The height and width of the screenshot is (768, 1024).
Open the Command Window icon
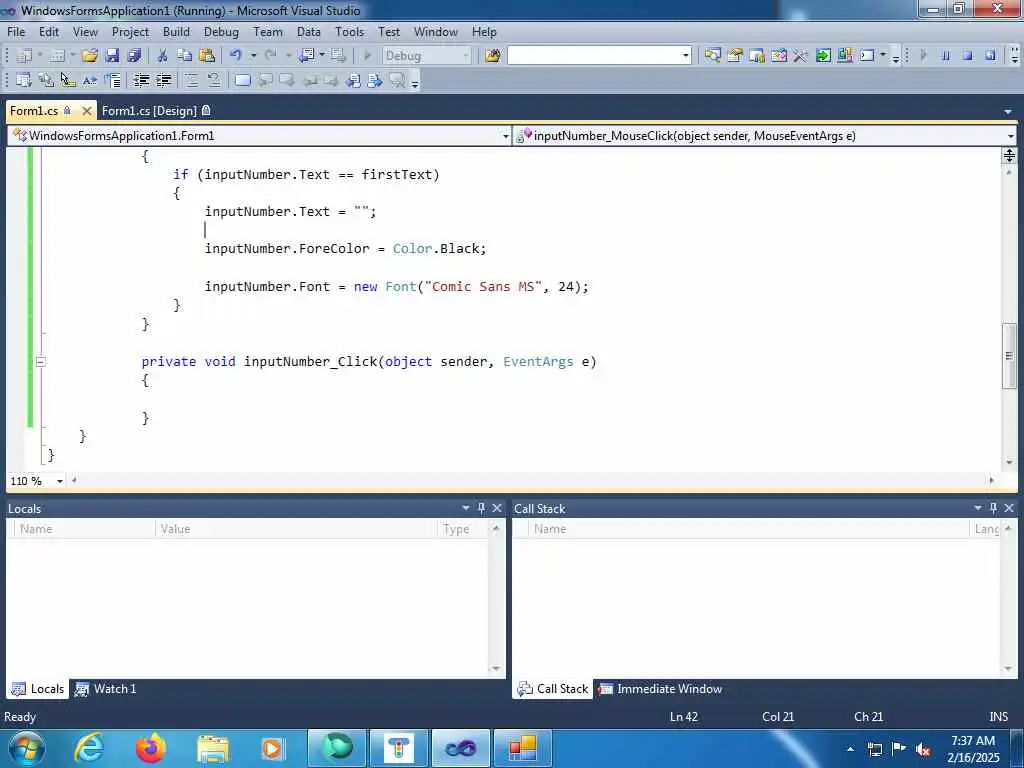[867, 56]
